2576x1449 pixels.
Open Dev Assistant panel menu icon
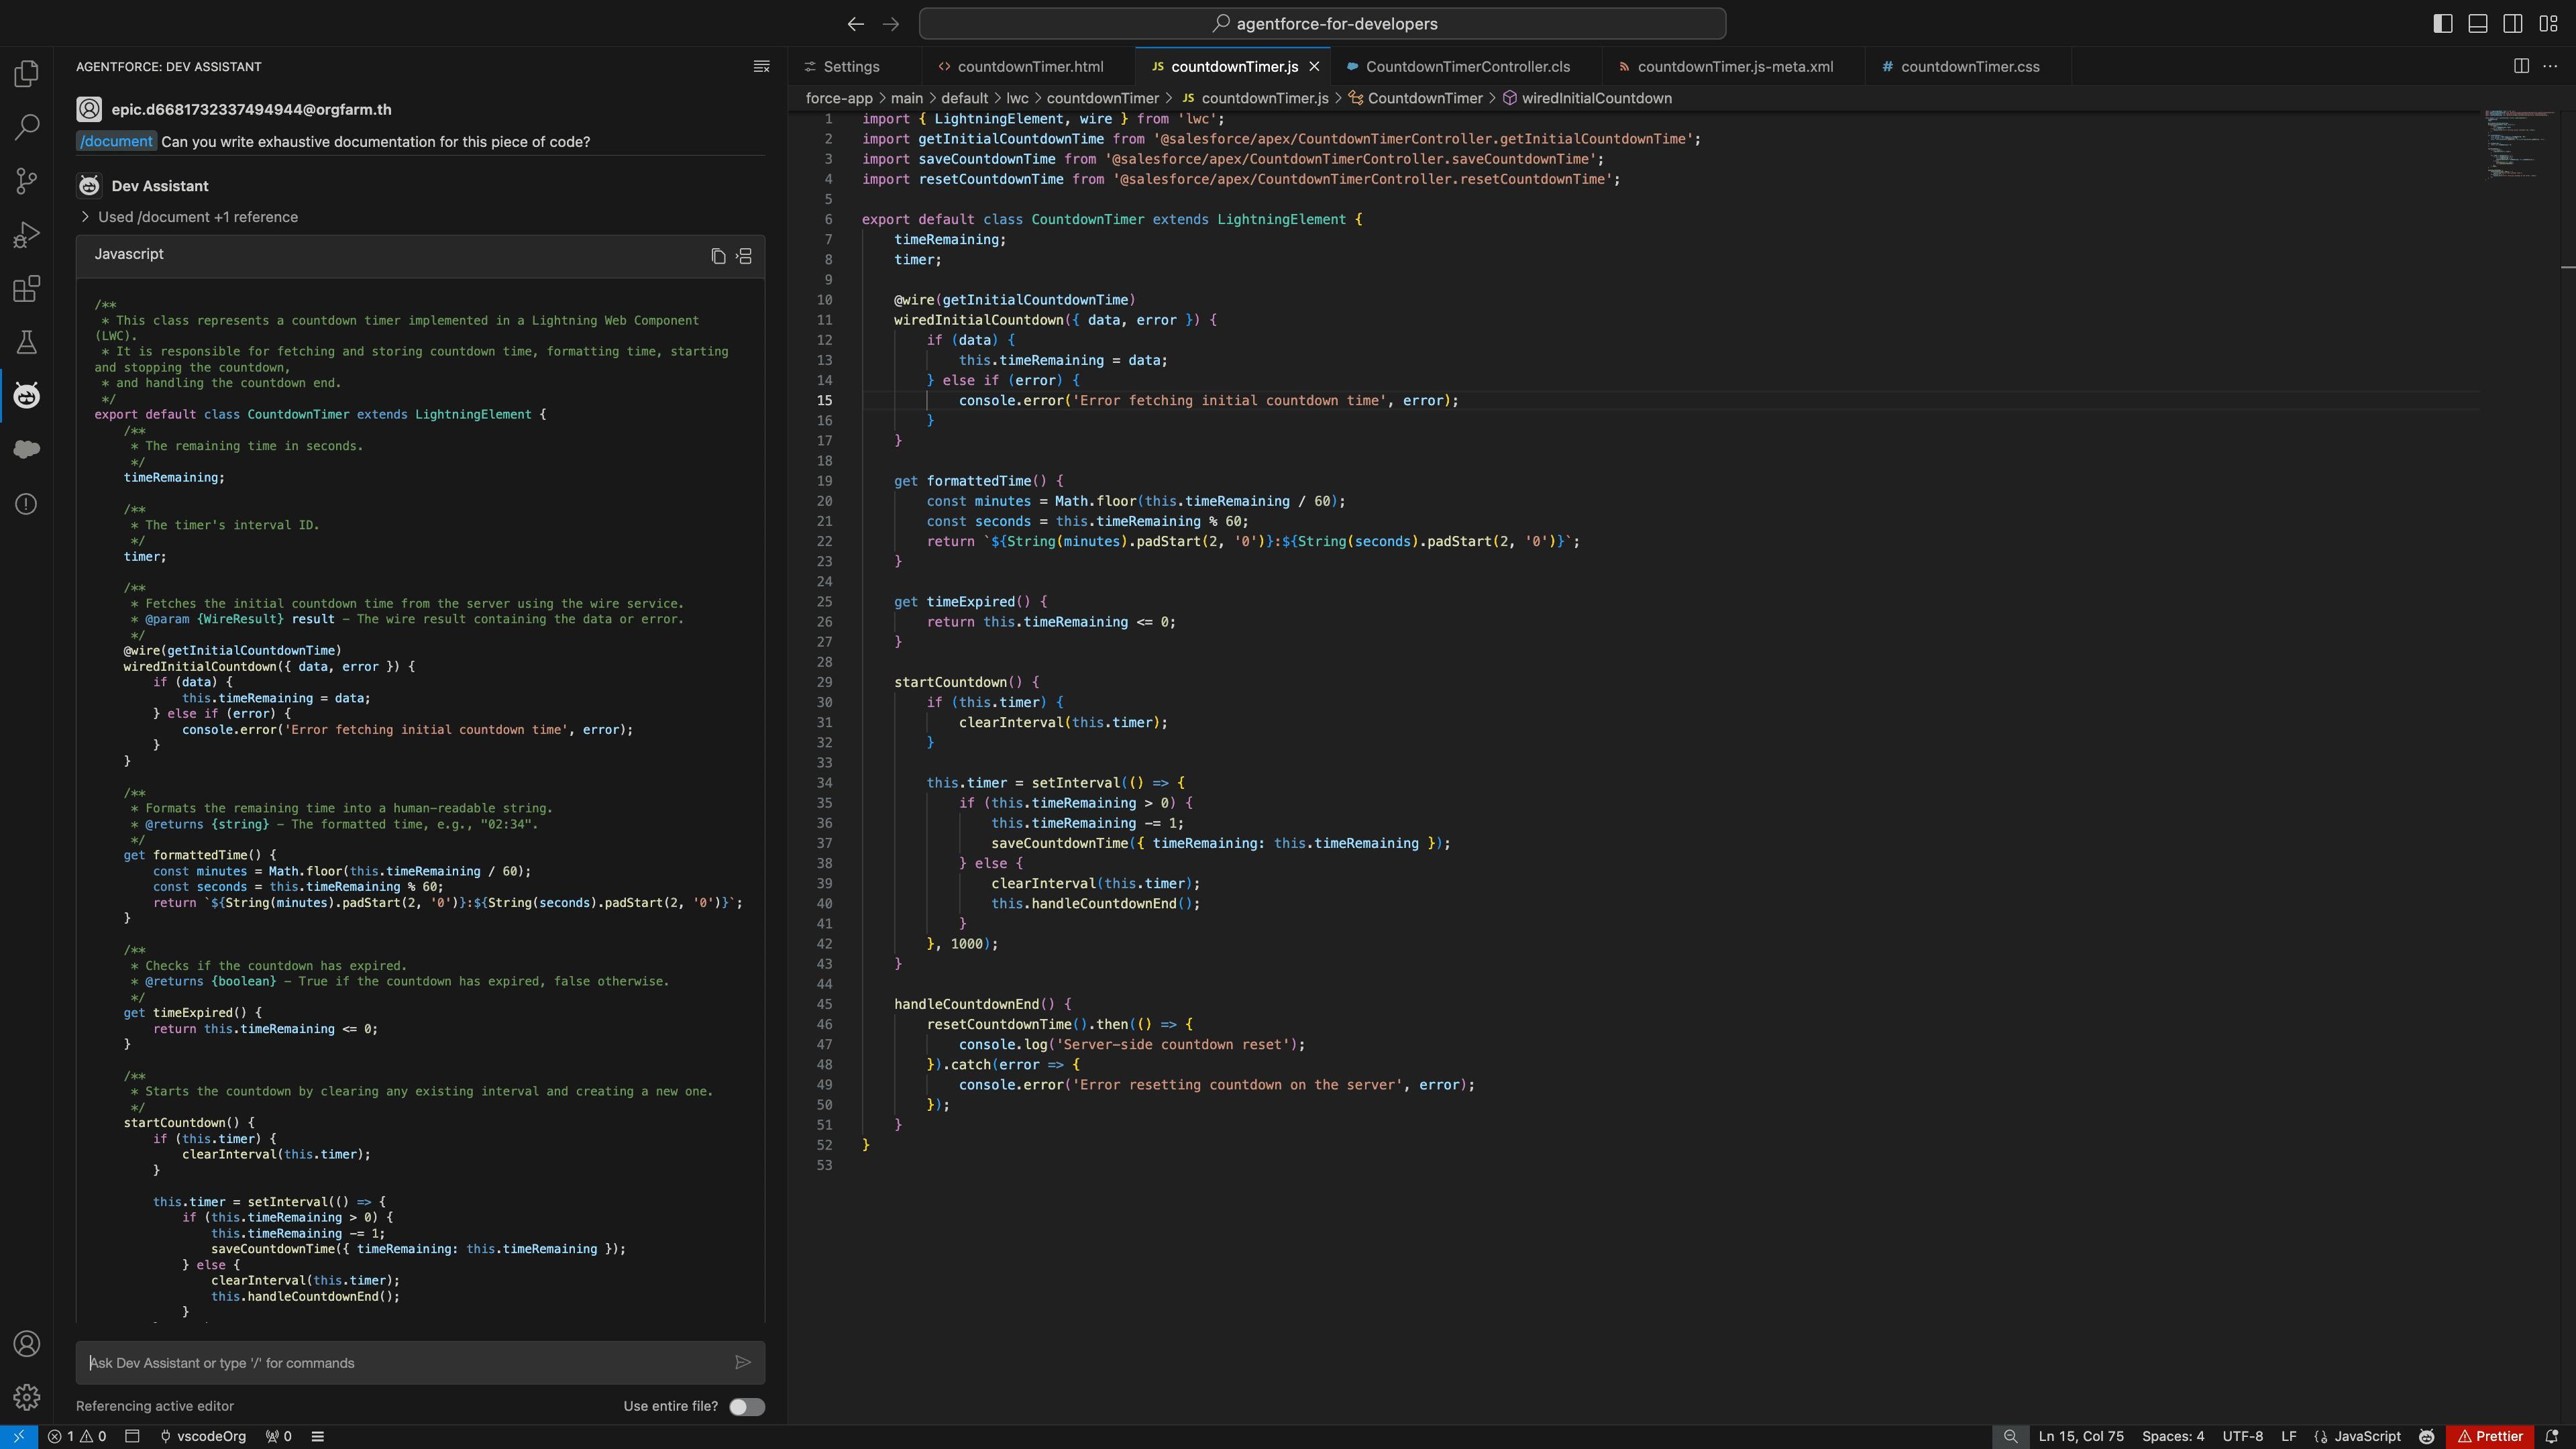click(761, 66)
